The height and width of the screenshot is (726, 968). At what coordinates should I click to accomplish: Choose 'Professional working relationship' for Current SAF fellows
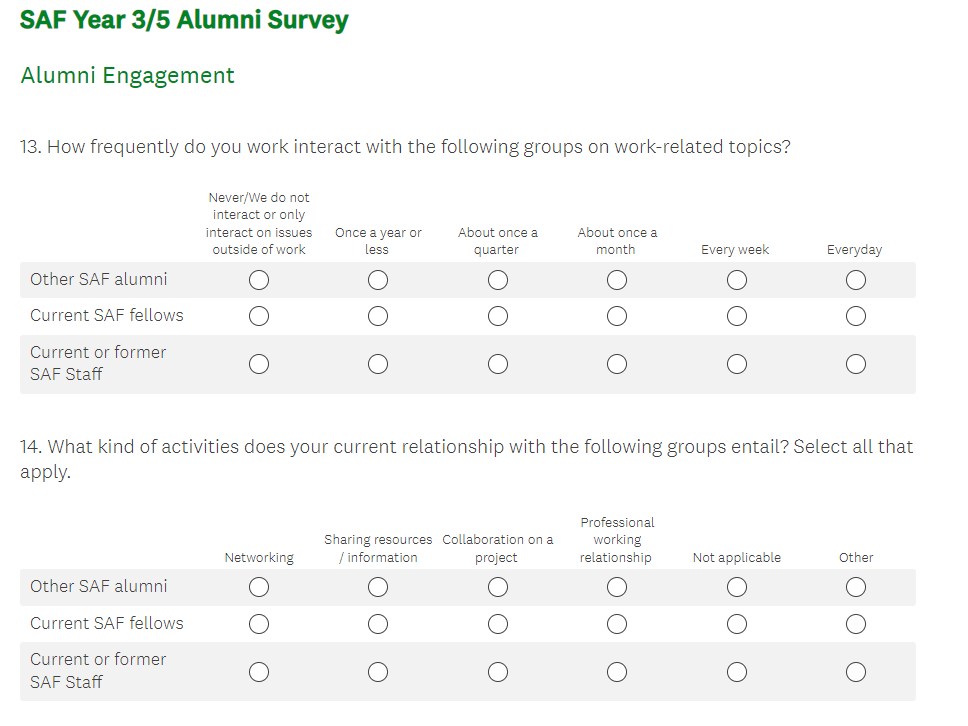(617, 624)
